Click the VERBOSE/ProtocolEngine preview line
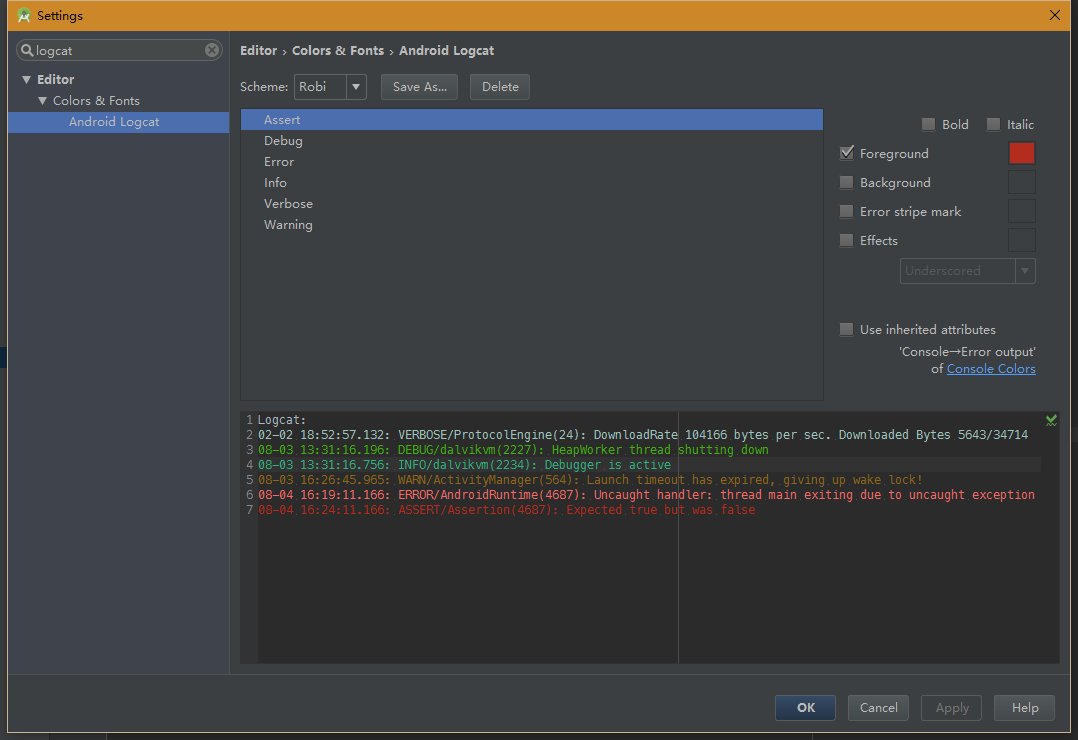 coord(643,435)
